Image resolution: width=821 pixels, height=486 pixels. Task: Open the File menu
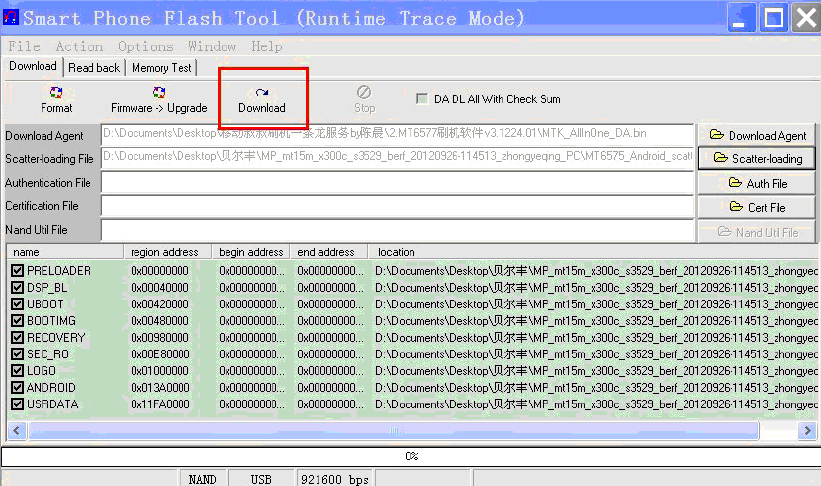(24, 46)
